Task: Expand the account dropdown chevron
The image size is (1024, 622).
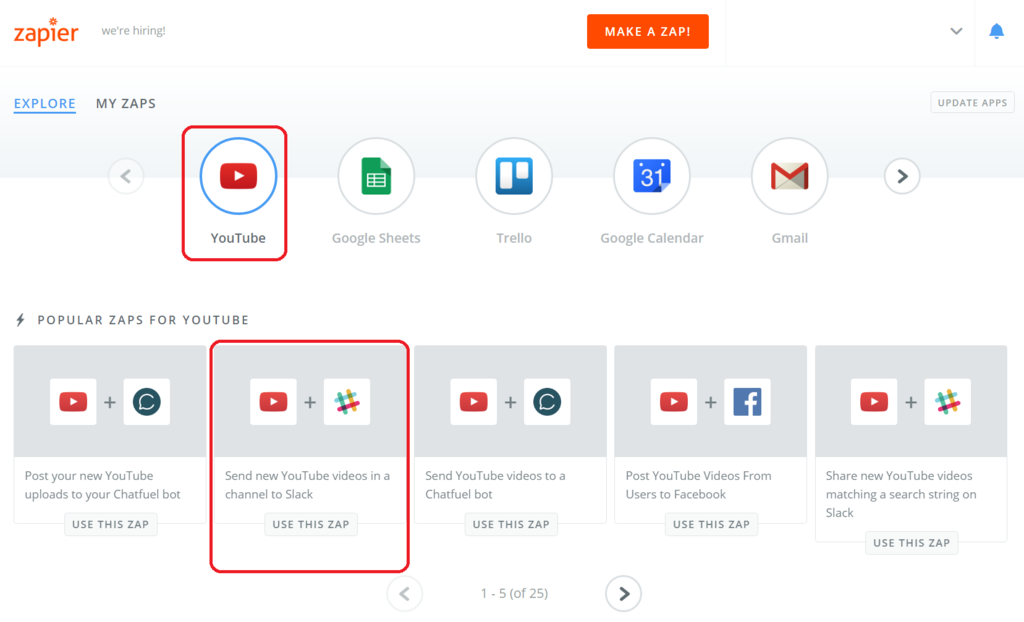Action: [x=956, y=31]
